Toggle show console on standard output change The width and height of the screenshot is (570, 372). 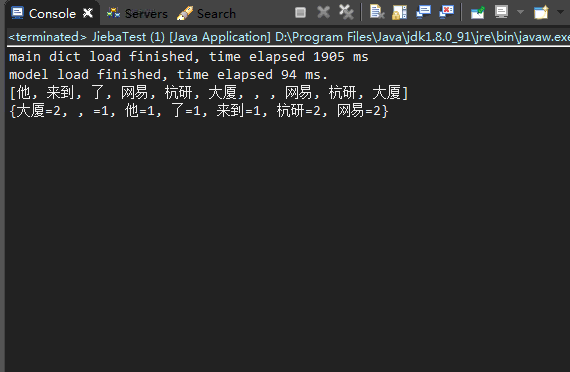point(424,12)
